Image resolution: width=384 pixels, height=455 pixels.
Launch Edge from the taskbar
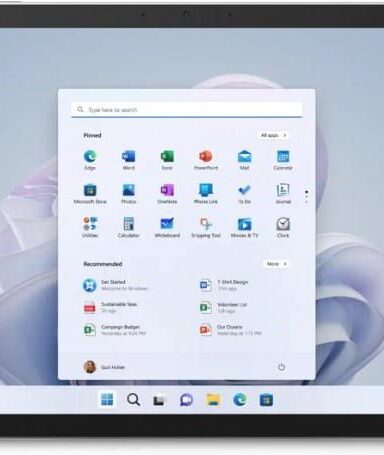point(240,399)
